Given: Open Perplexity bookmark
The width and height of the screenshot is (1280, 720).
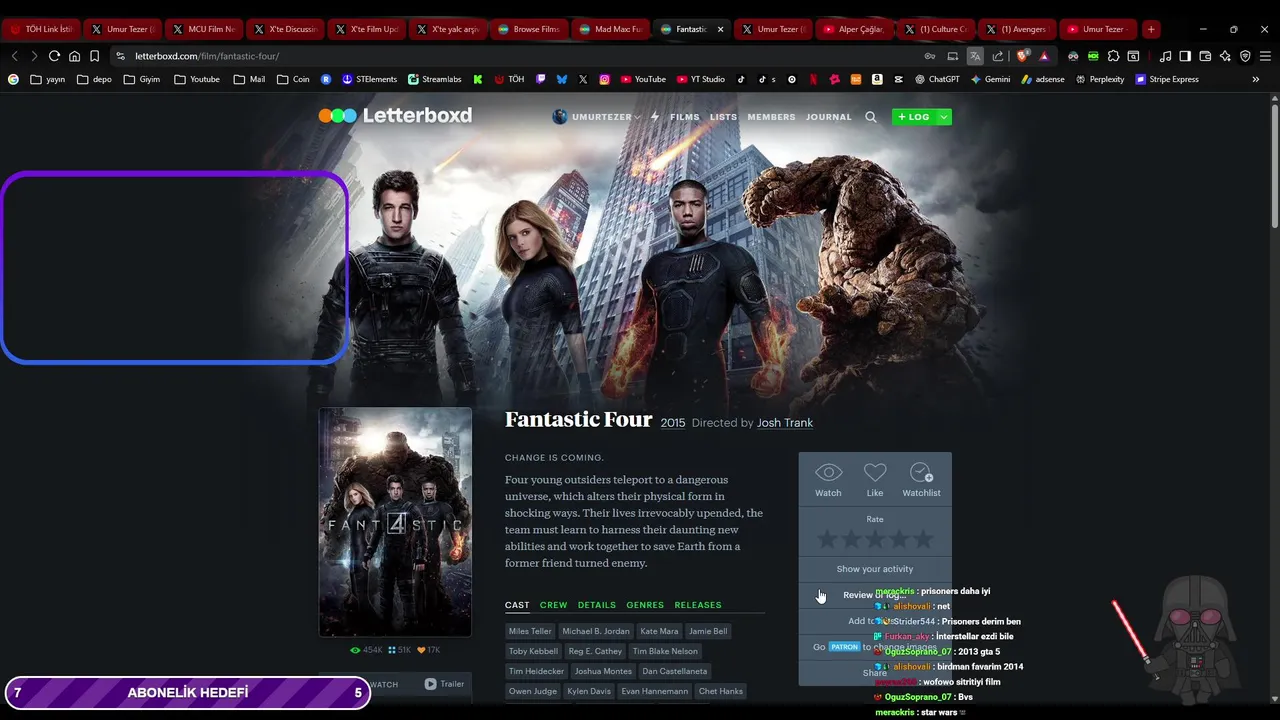Looking at the screenshot, I should [x=1100, y=79].
